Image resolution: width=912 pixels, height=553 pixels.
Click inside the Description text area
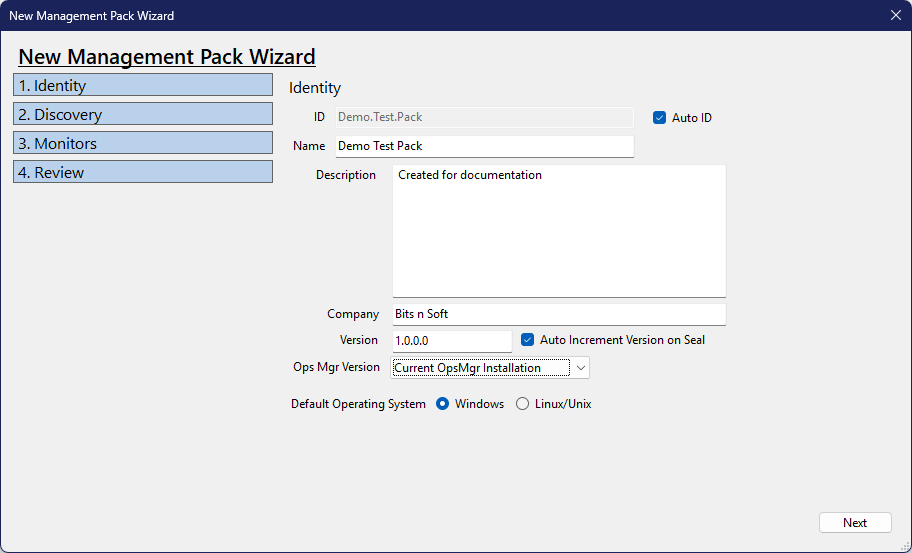[x=558, y=231]
